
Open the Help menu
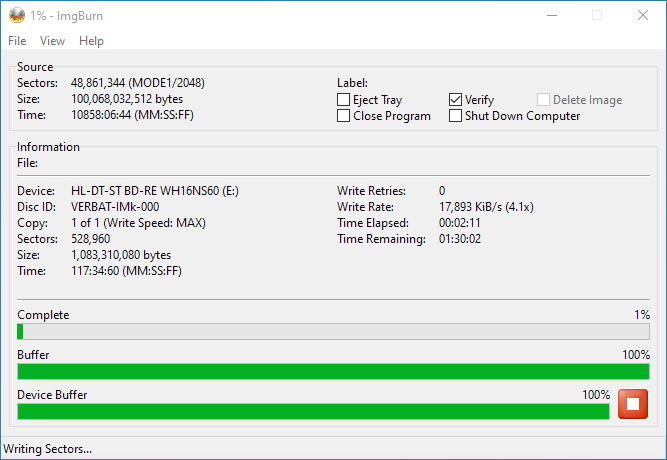coord(91,41)
